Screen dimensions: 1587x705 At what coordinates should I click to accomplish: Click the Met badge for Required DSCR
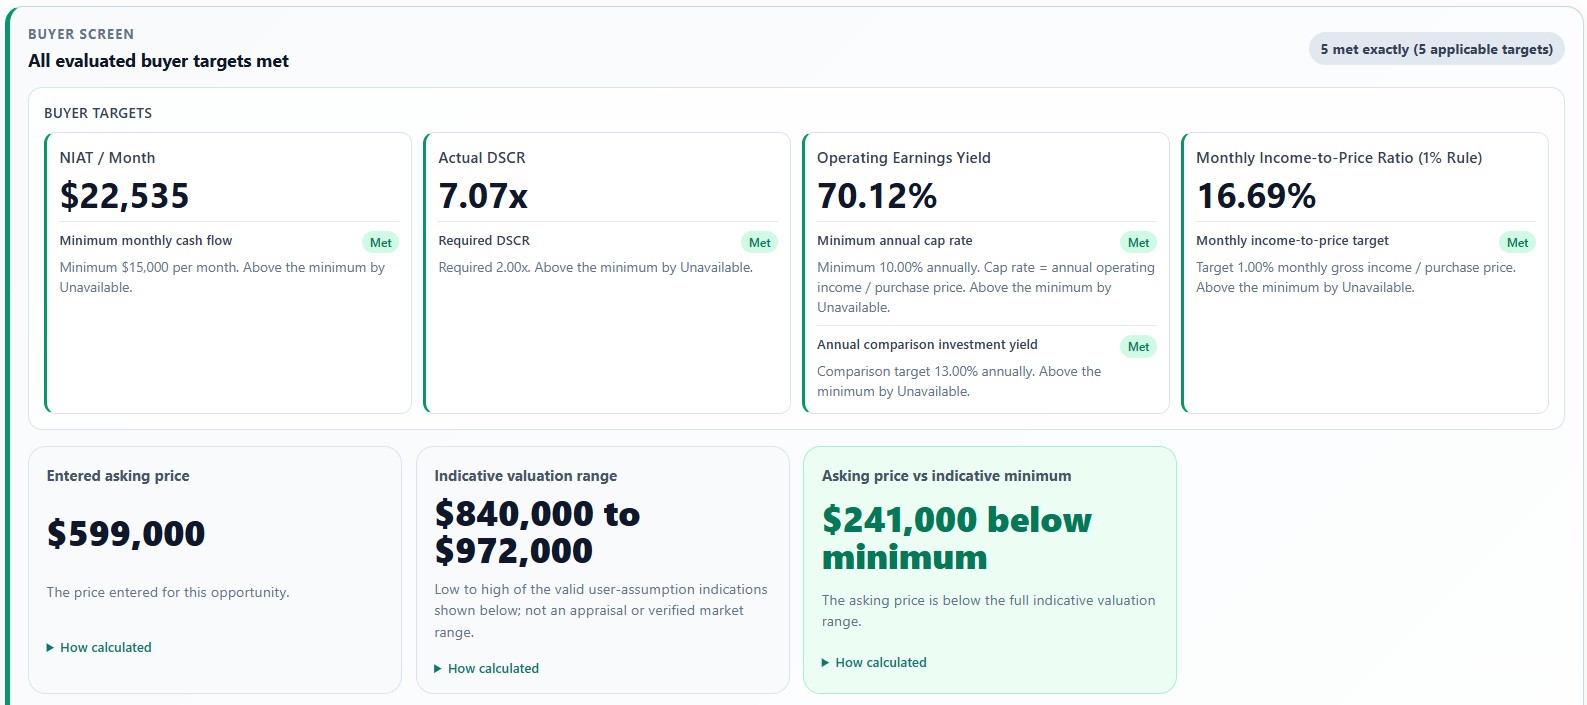coord(759,242)
